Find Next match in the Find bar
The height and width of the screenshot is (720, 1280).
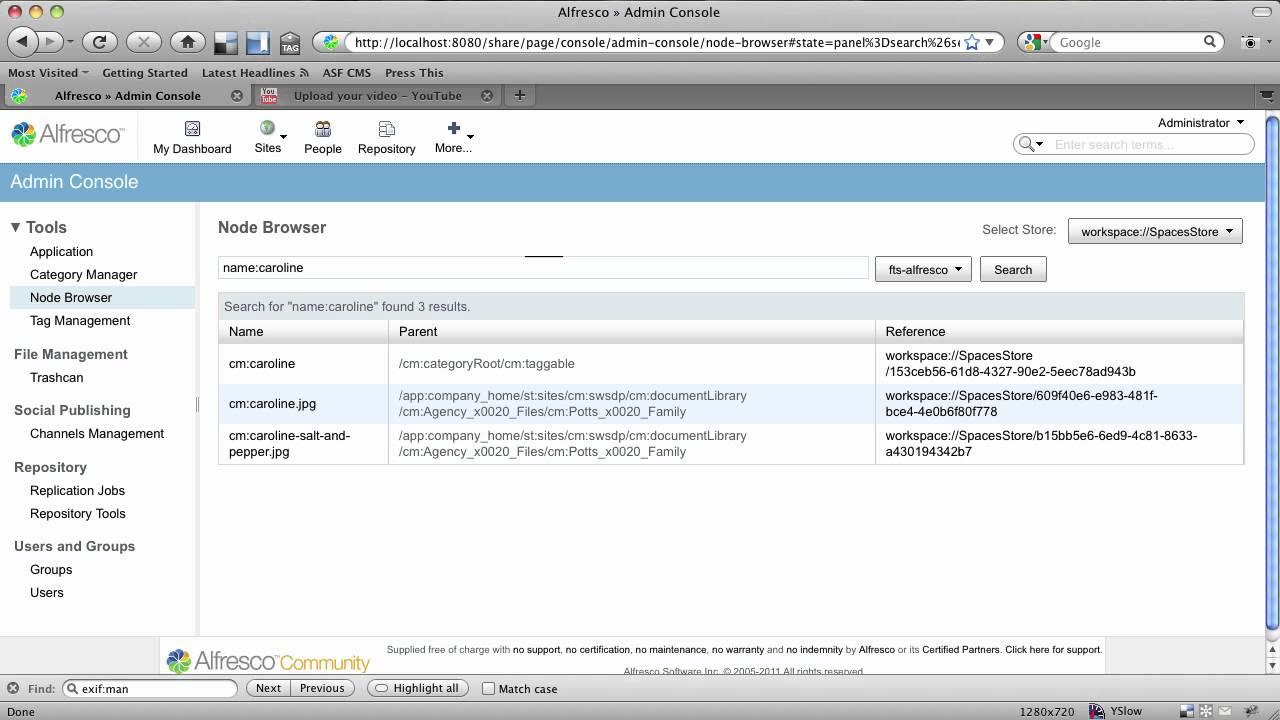coord(268,688)
